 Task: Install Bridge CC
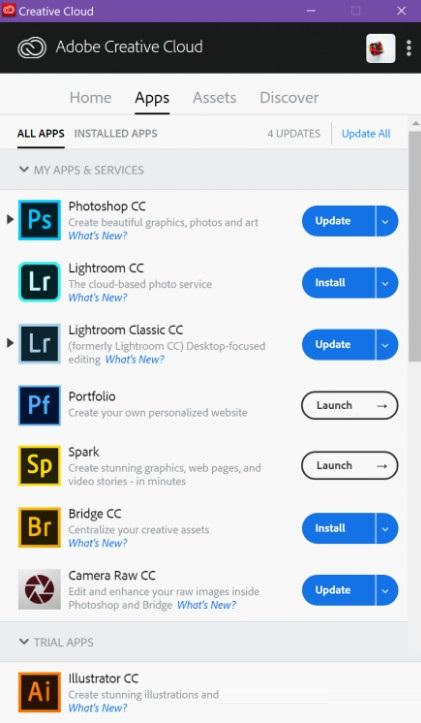[338, 528]
